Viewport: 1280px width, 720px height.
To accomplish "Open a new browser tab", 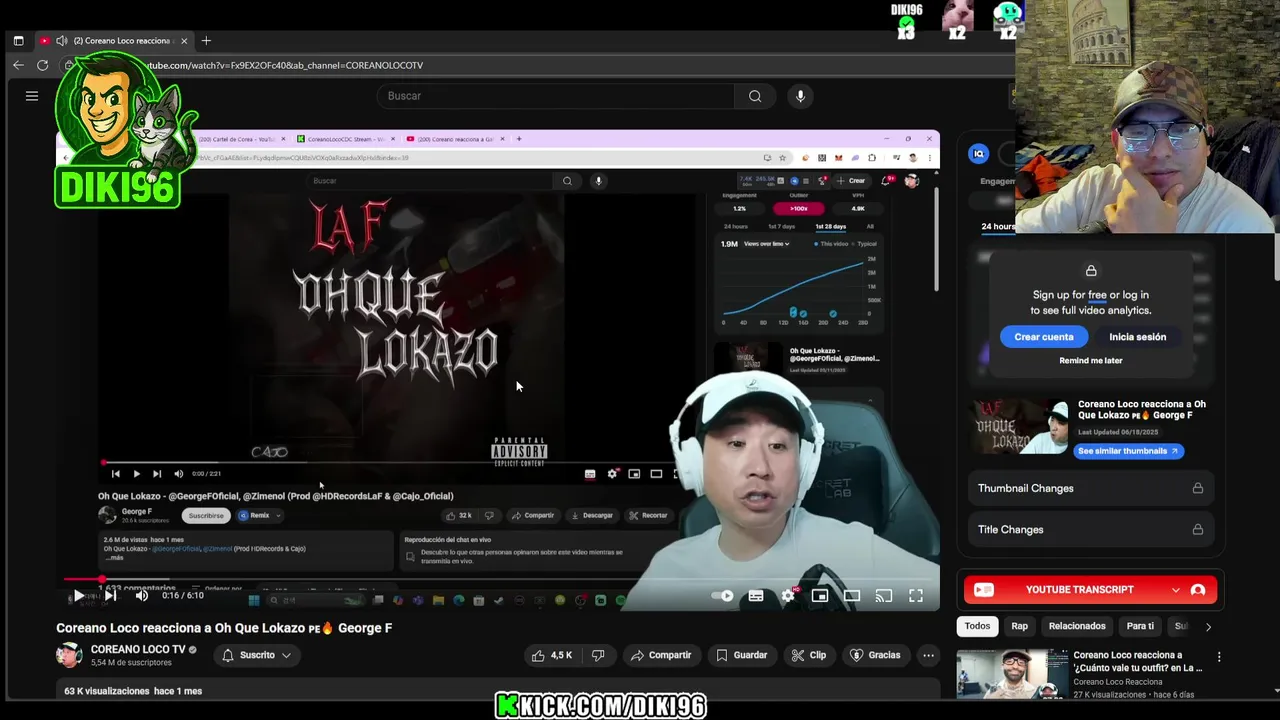I will pos(206,41).
